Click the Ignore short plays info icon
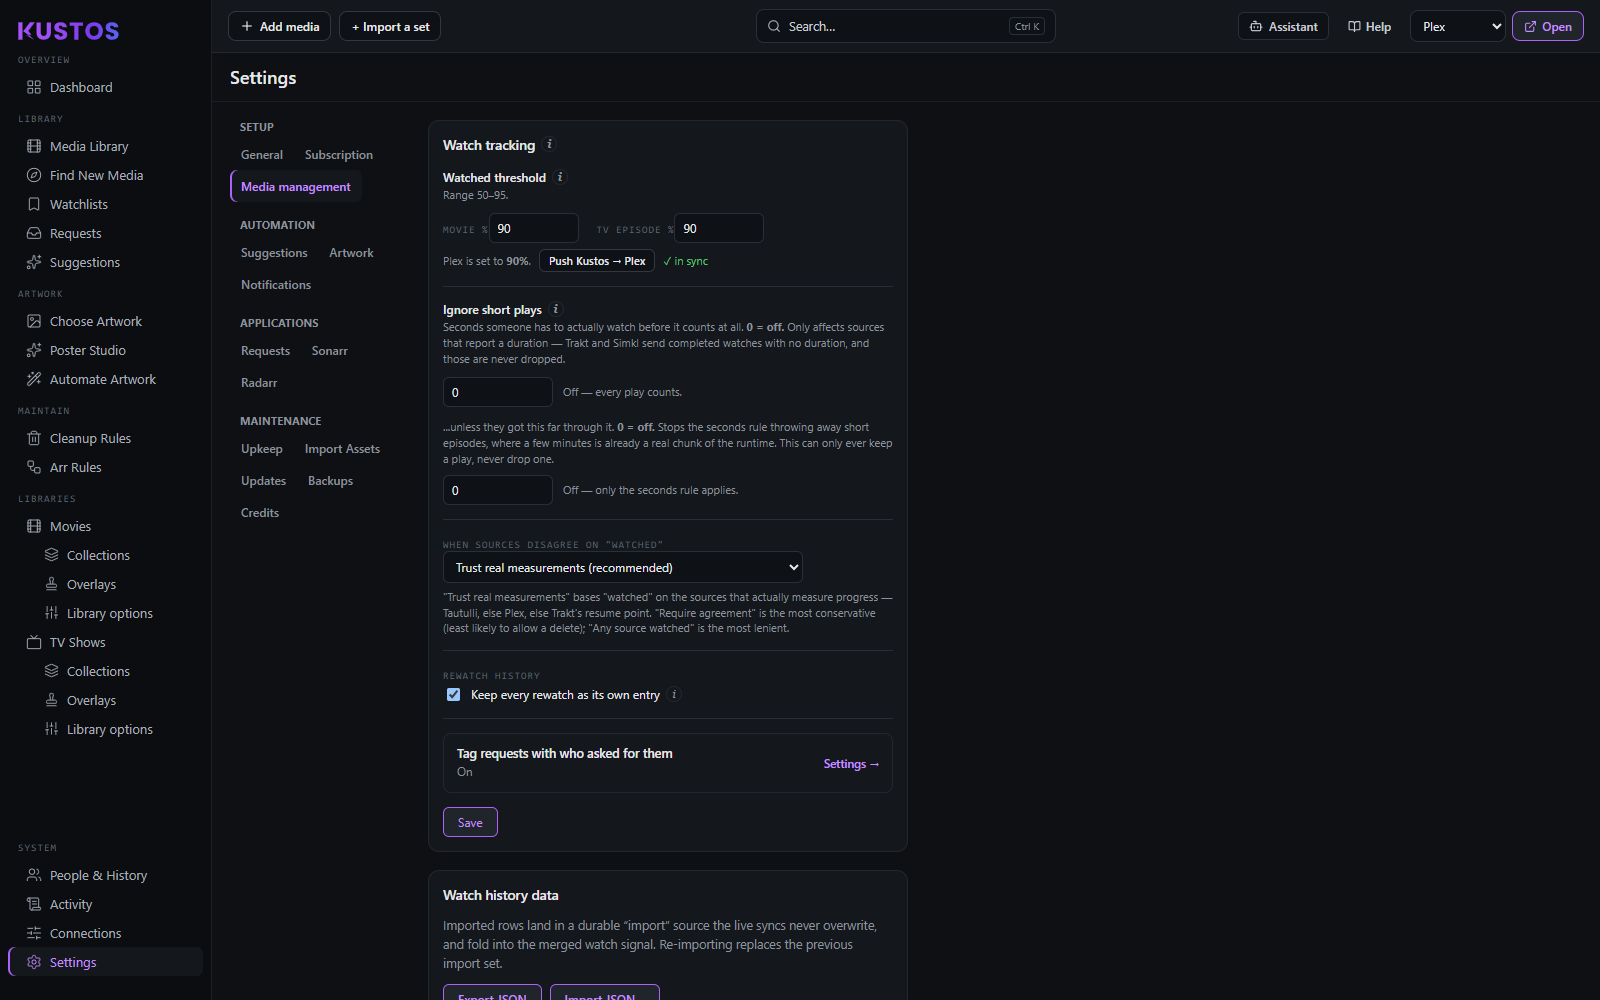Image resolution: width=1600 pixels, height=1000 pixels. pos(556,309)
